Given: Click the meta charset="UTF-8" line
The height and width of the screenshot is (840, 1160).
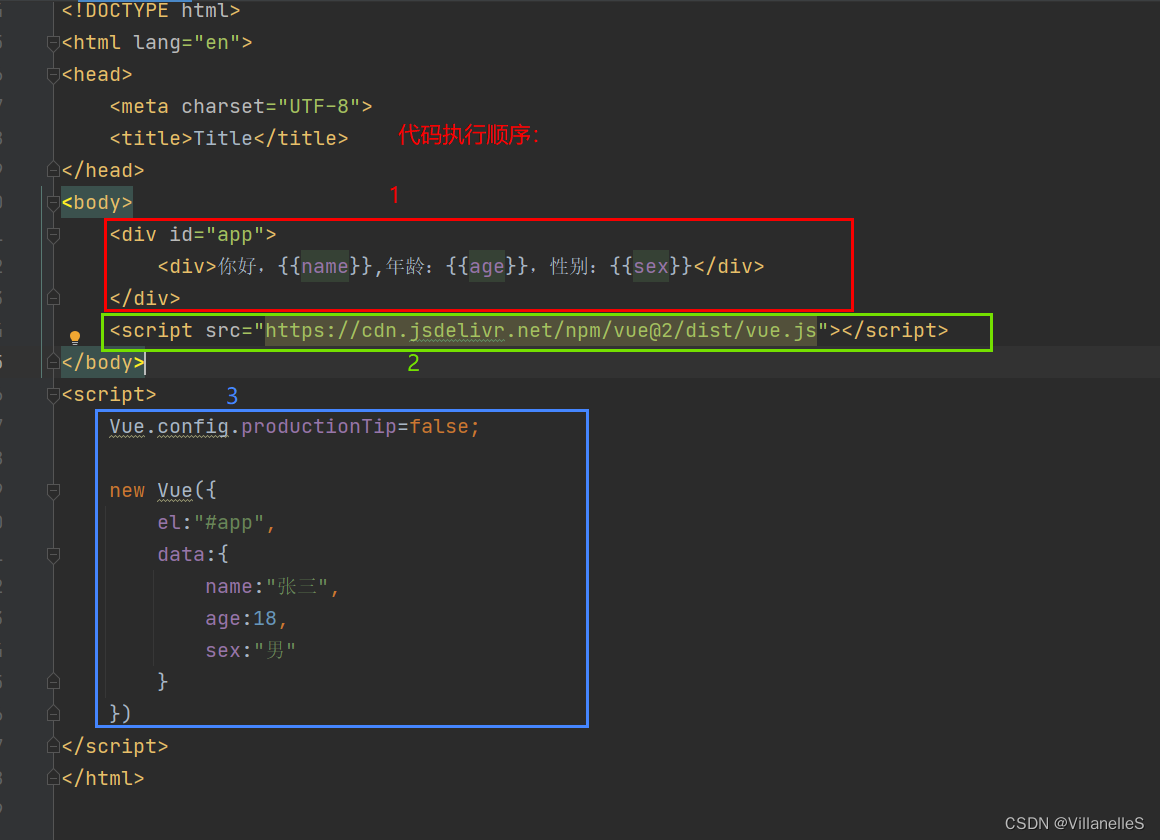Looking at the screenshot, I should tap(240, 107).
